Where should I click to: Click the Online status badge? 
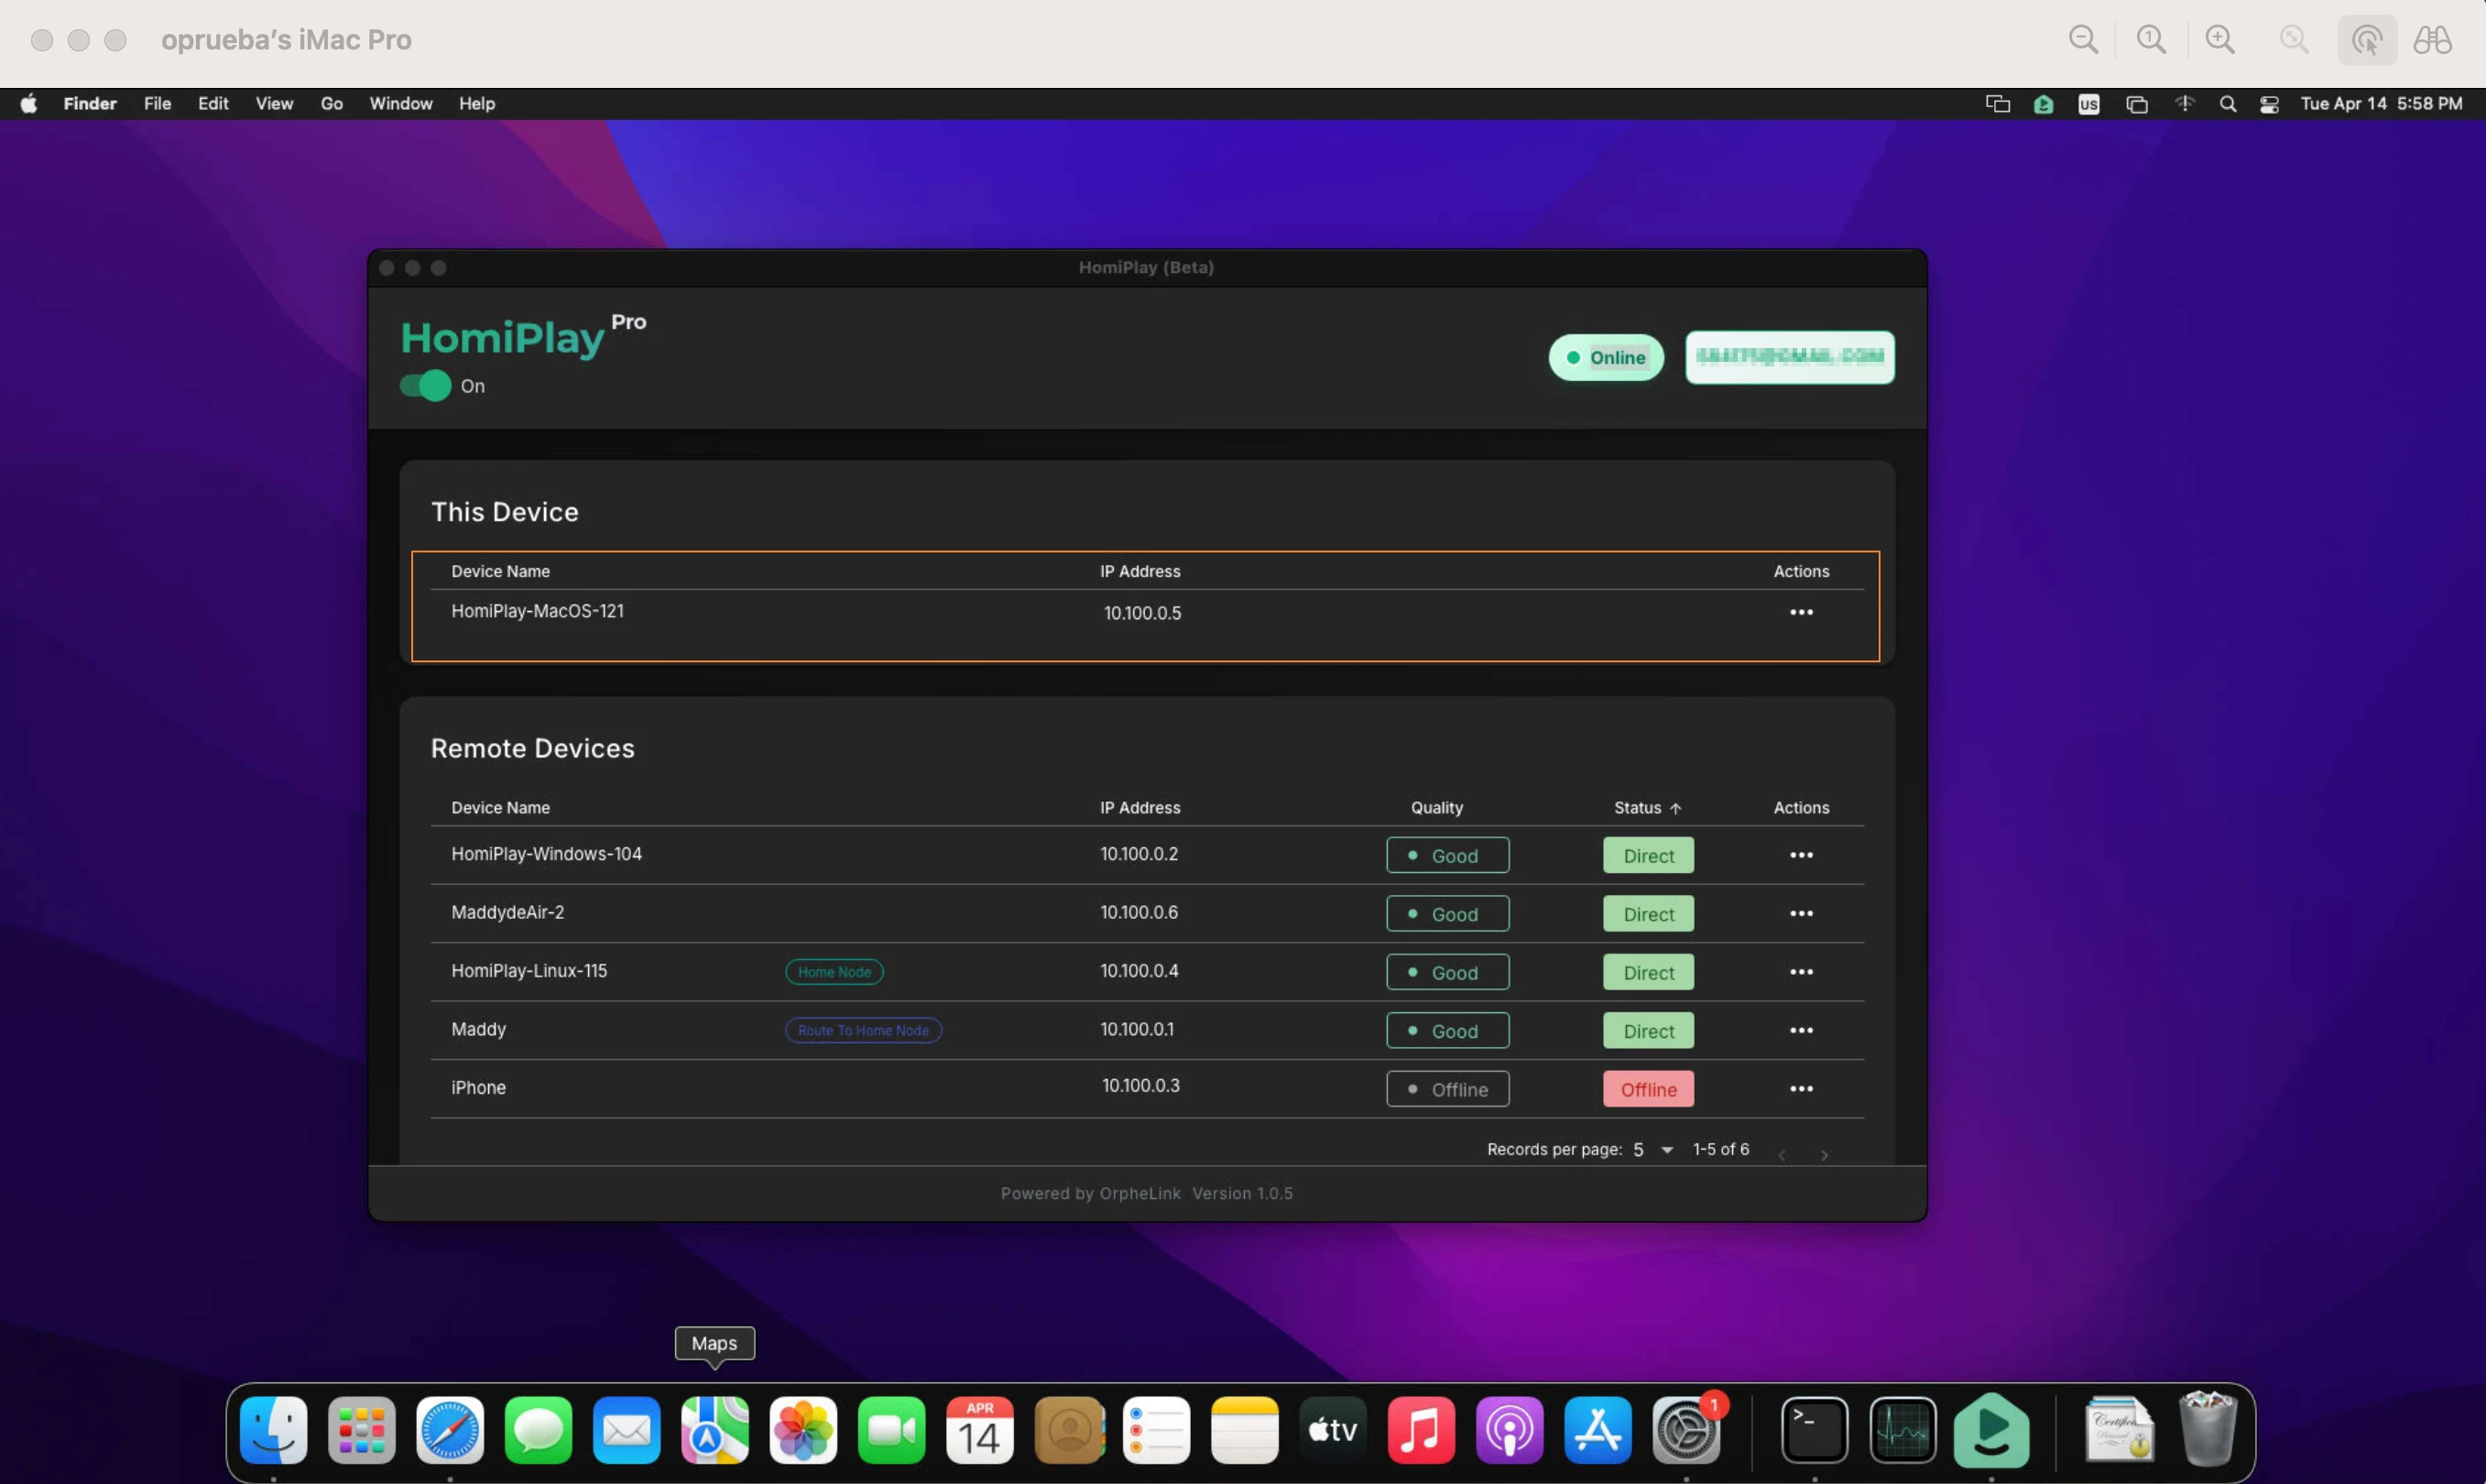tap(1606, 358)
